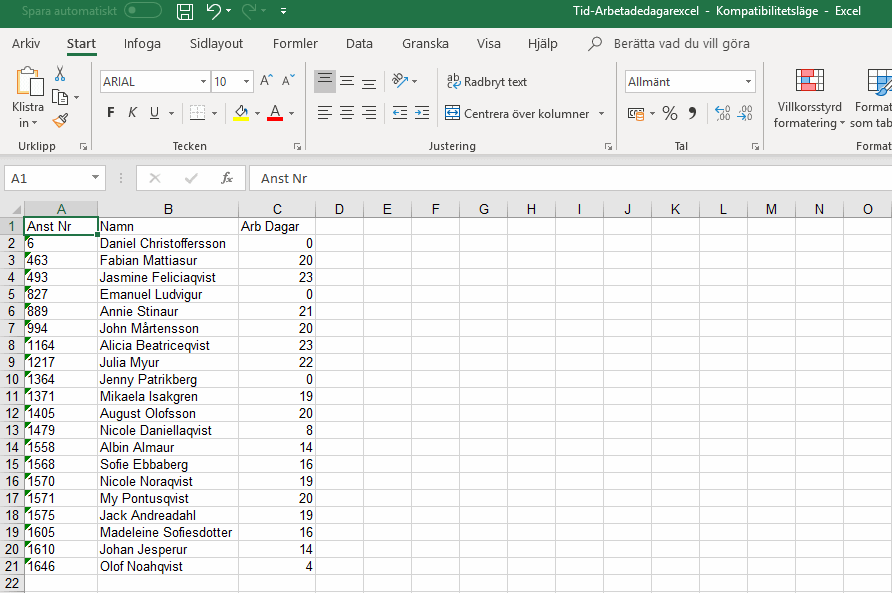
Task: Click Centrera över kolumner button
Action: point(518,113)
